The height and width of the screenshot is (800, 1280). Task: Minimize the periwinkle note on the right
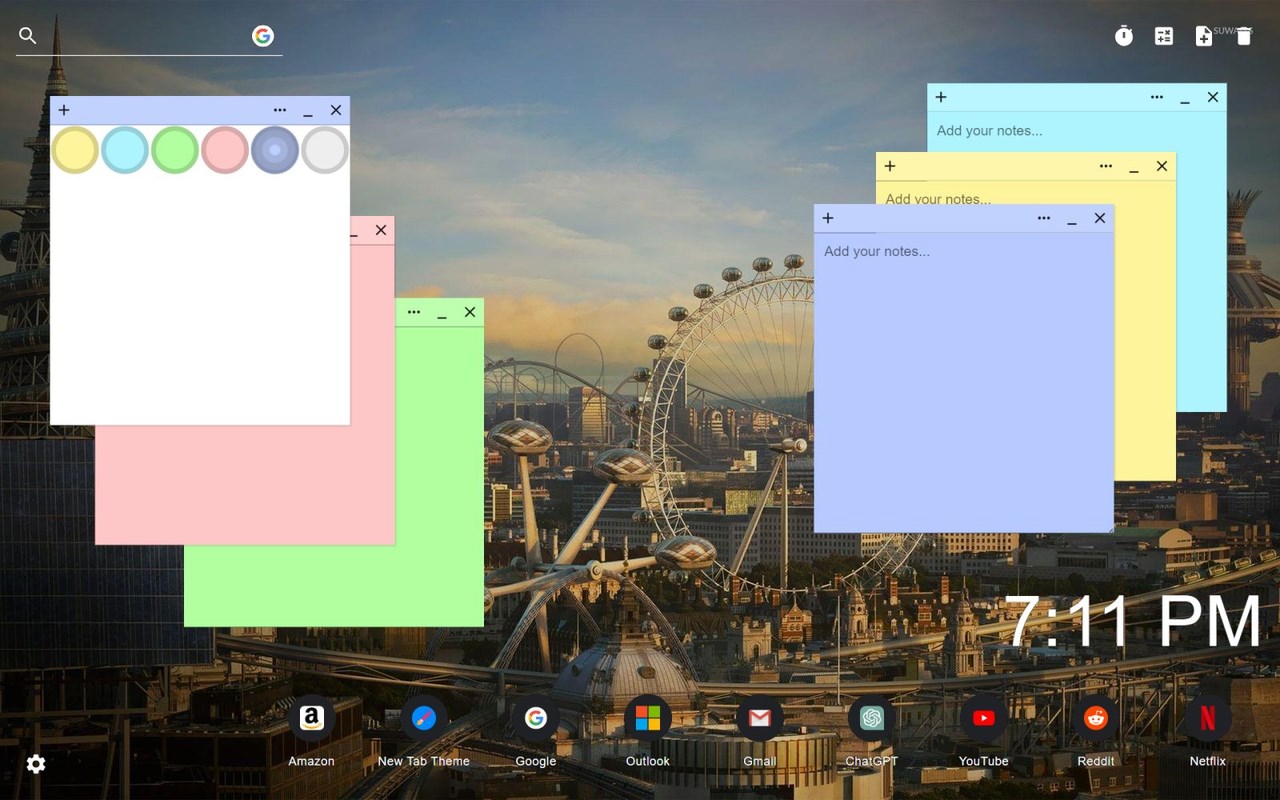[1072, 220]
